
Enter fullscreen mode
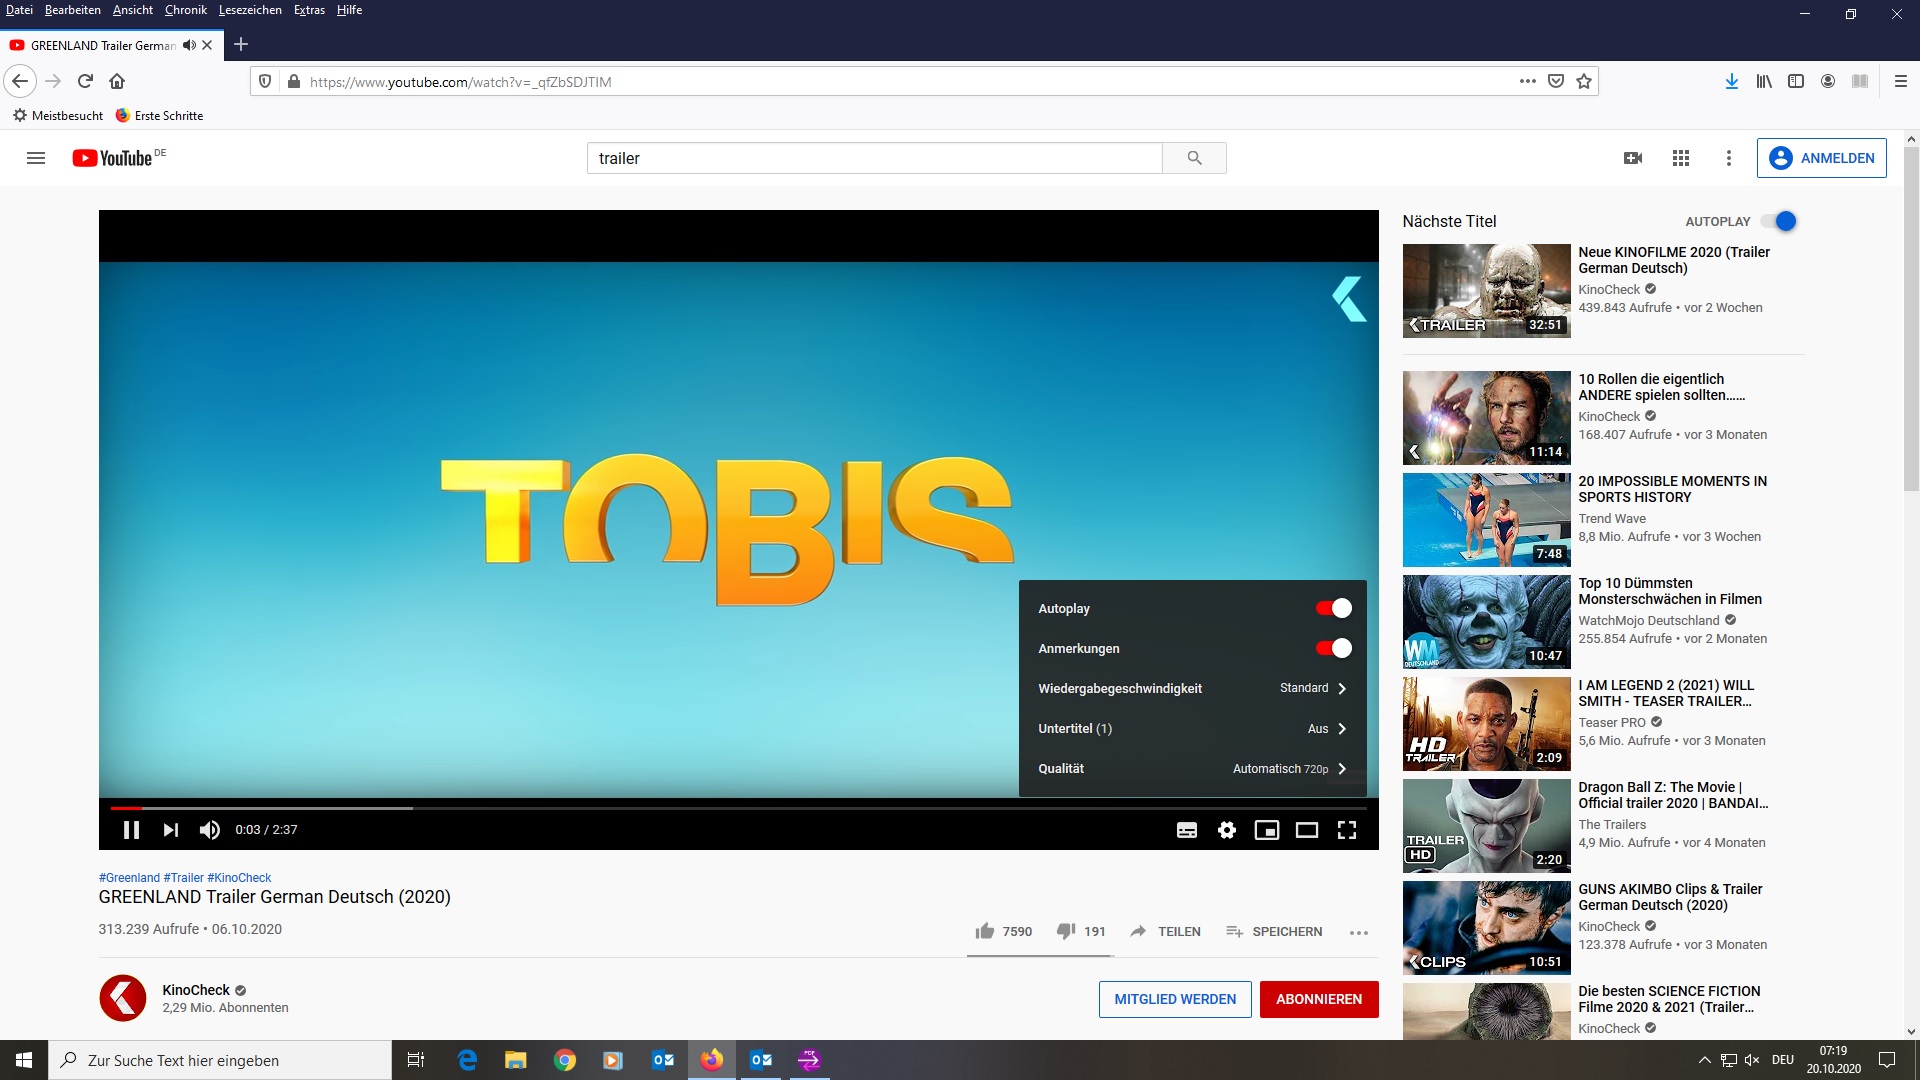click(x=1347, y=830)
